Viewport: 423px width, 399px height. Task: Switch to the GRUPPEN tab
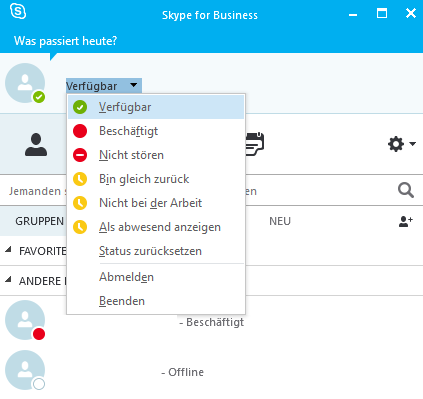pyautogui.click(x=39, y=221)
